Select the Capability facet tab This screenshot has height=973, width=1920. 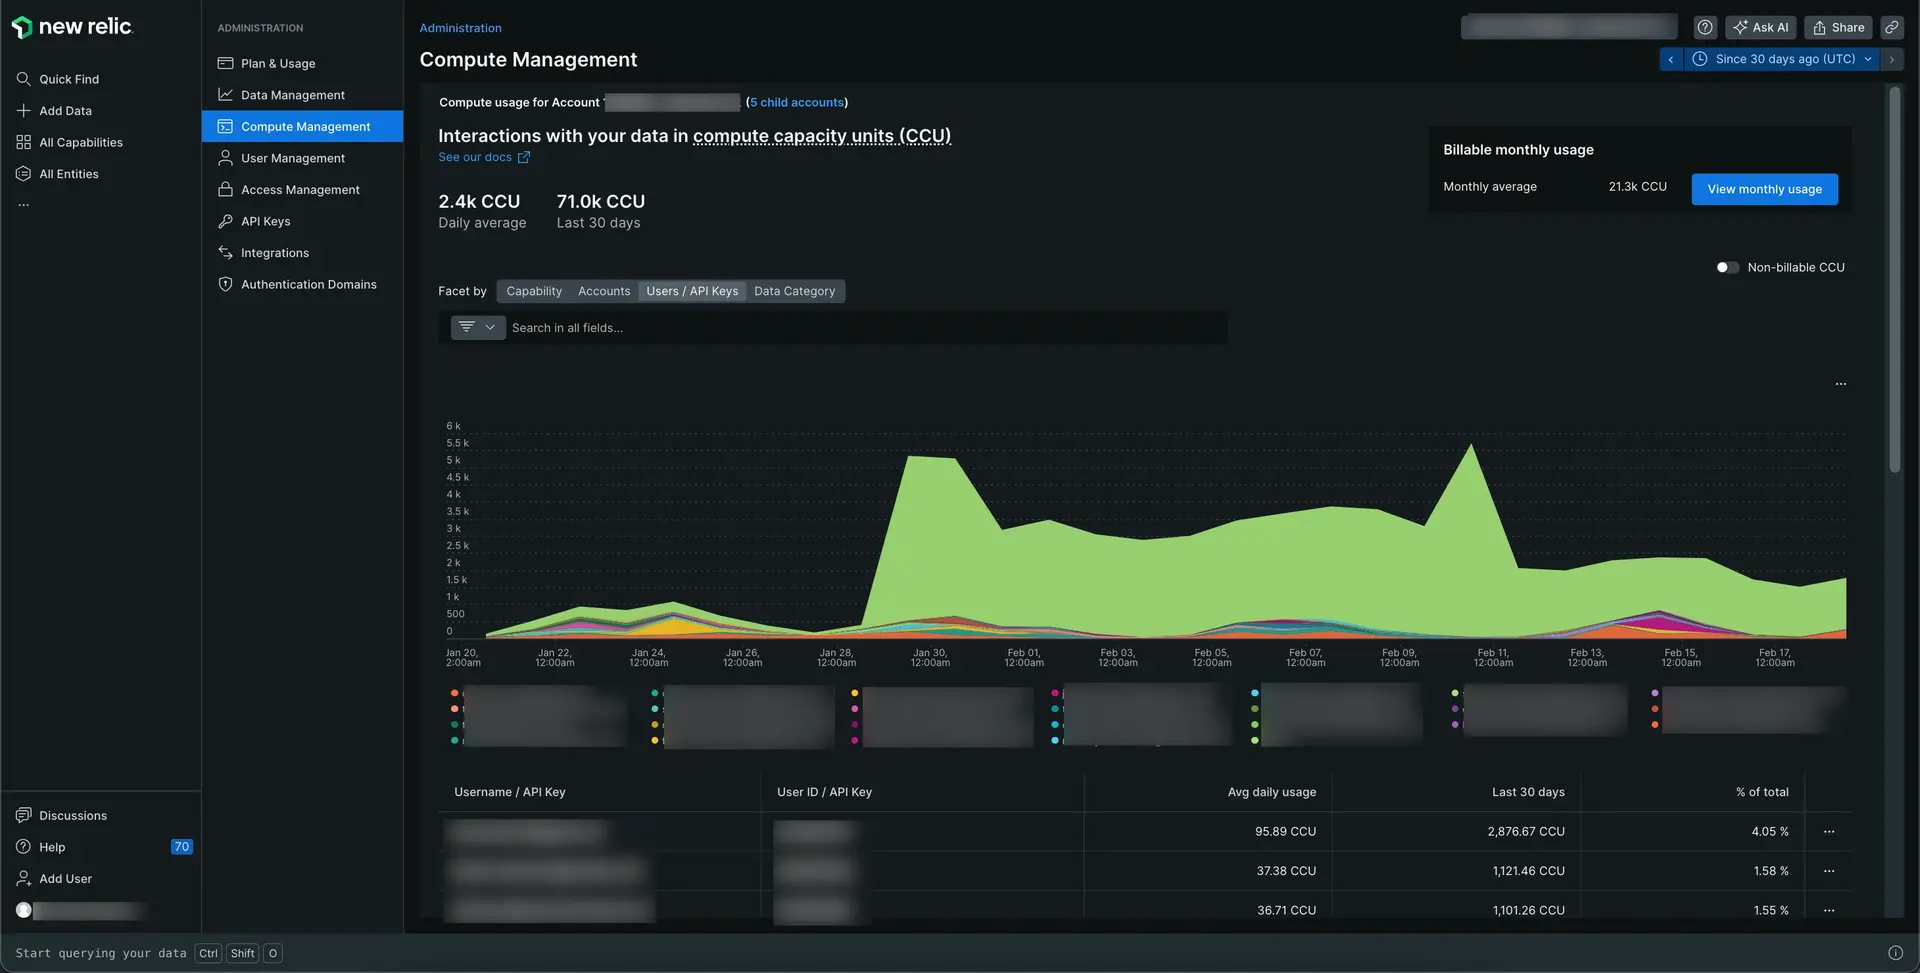click(534, 291)
